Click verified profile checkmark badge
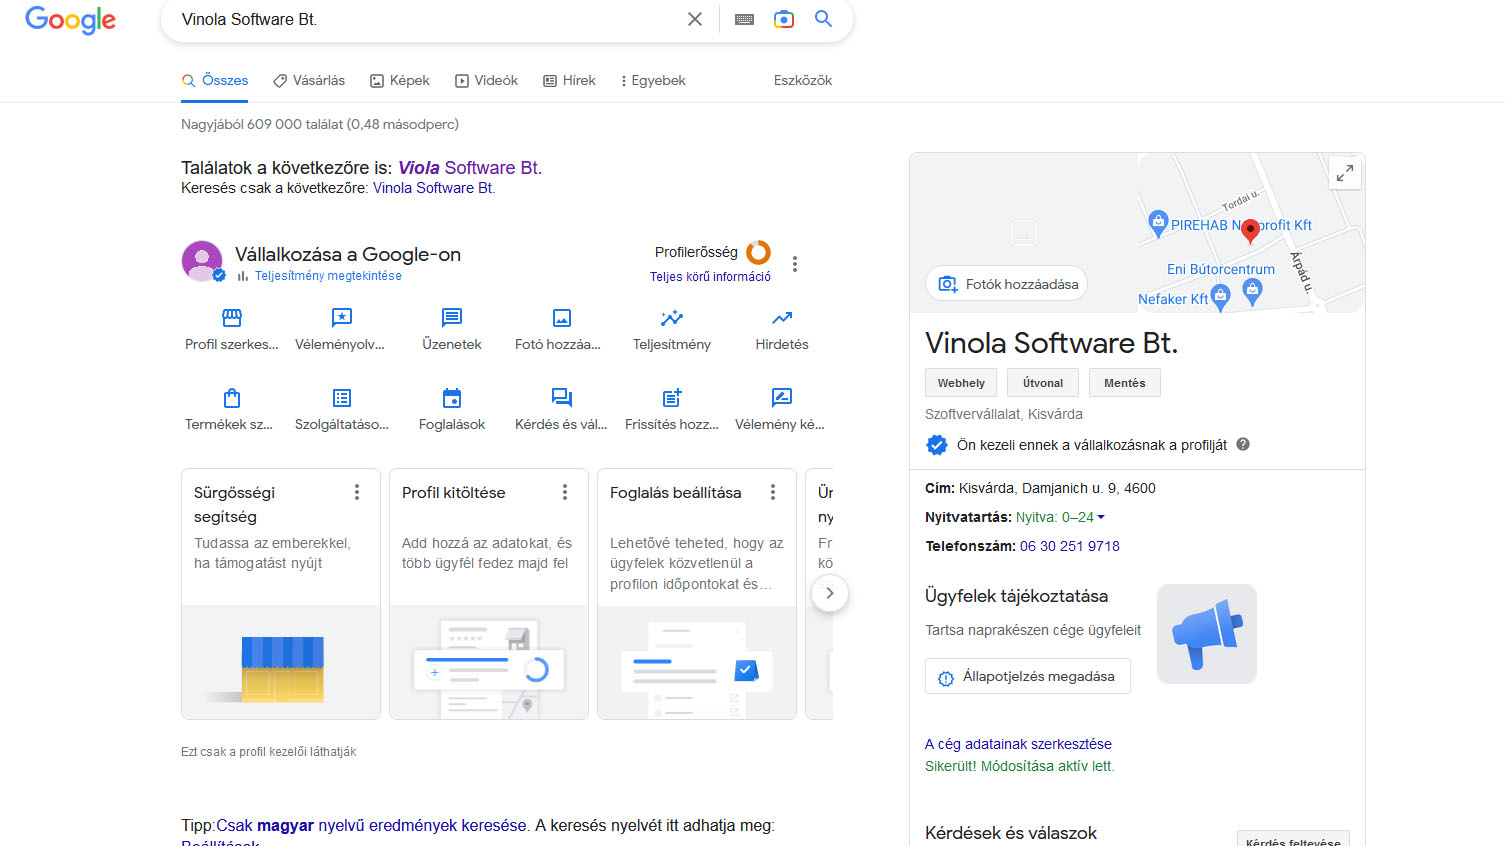 point(937,445)
